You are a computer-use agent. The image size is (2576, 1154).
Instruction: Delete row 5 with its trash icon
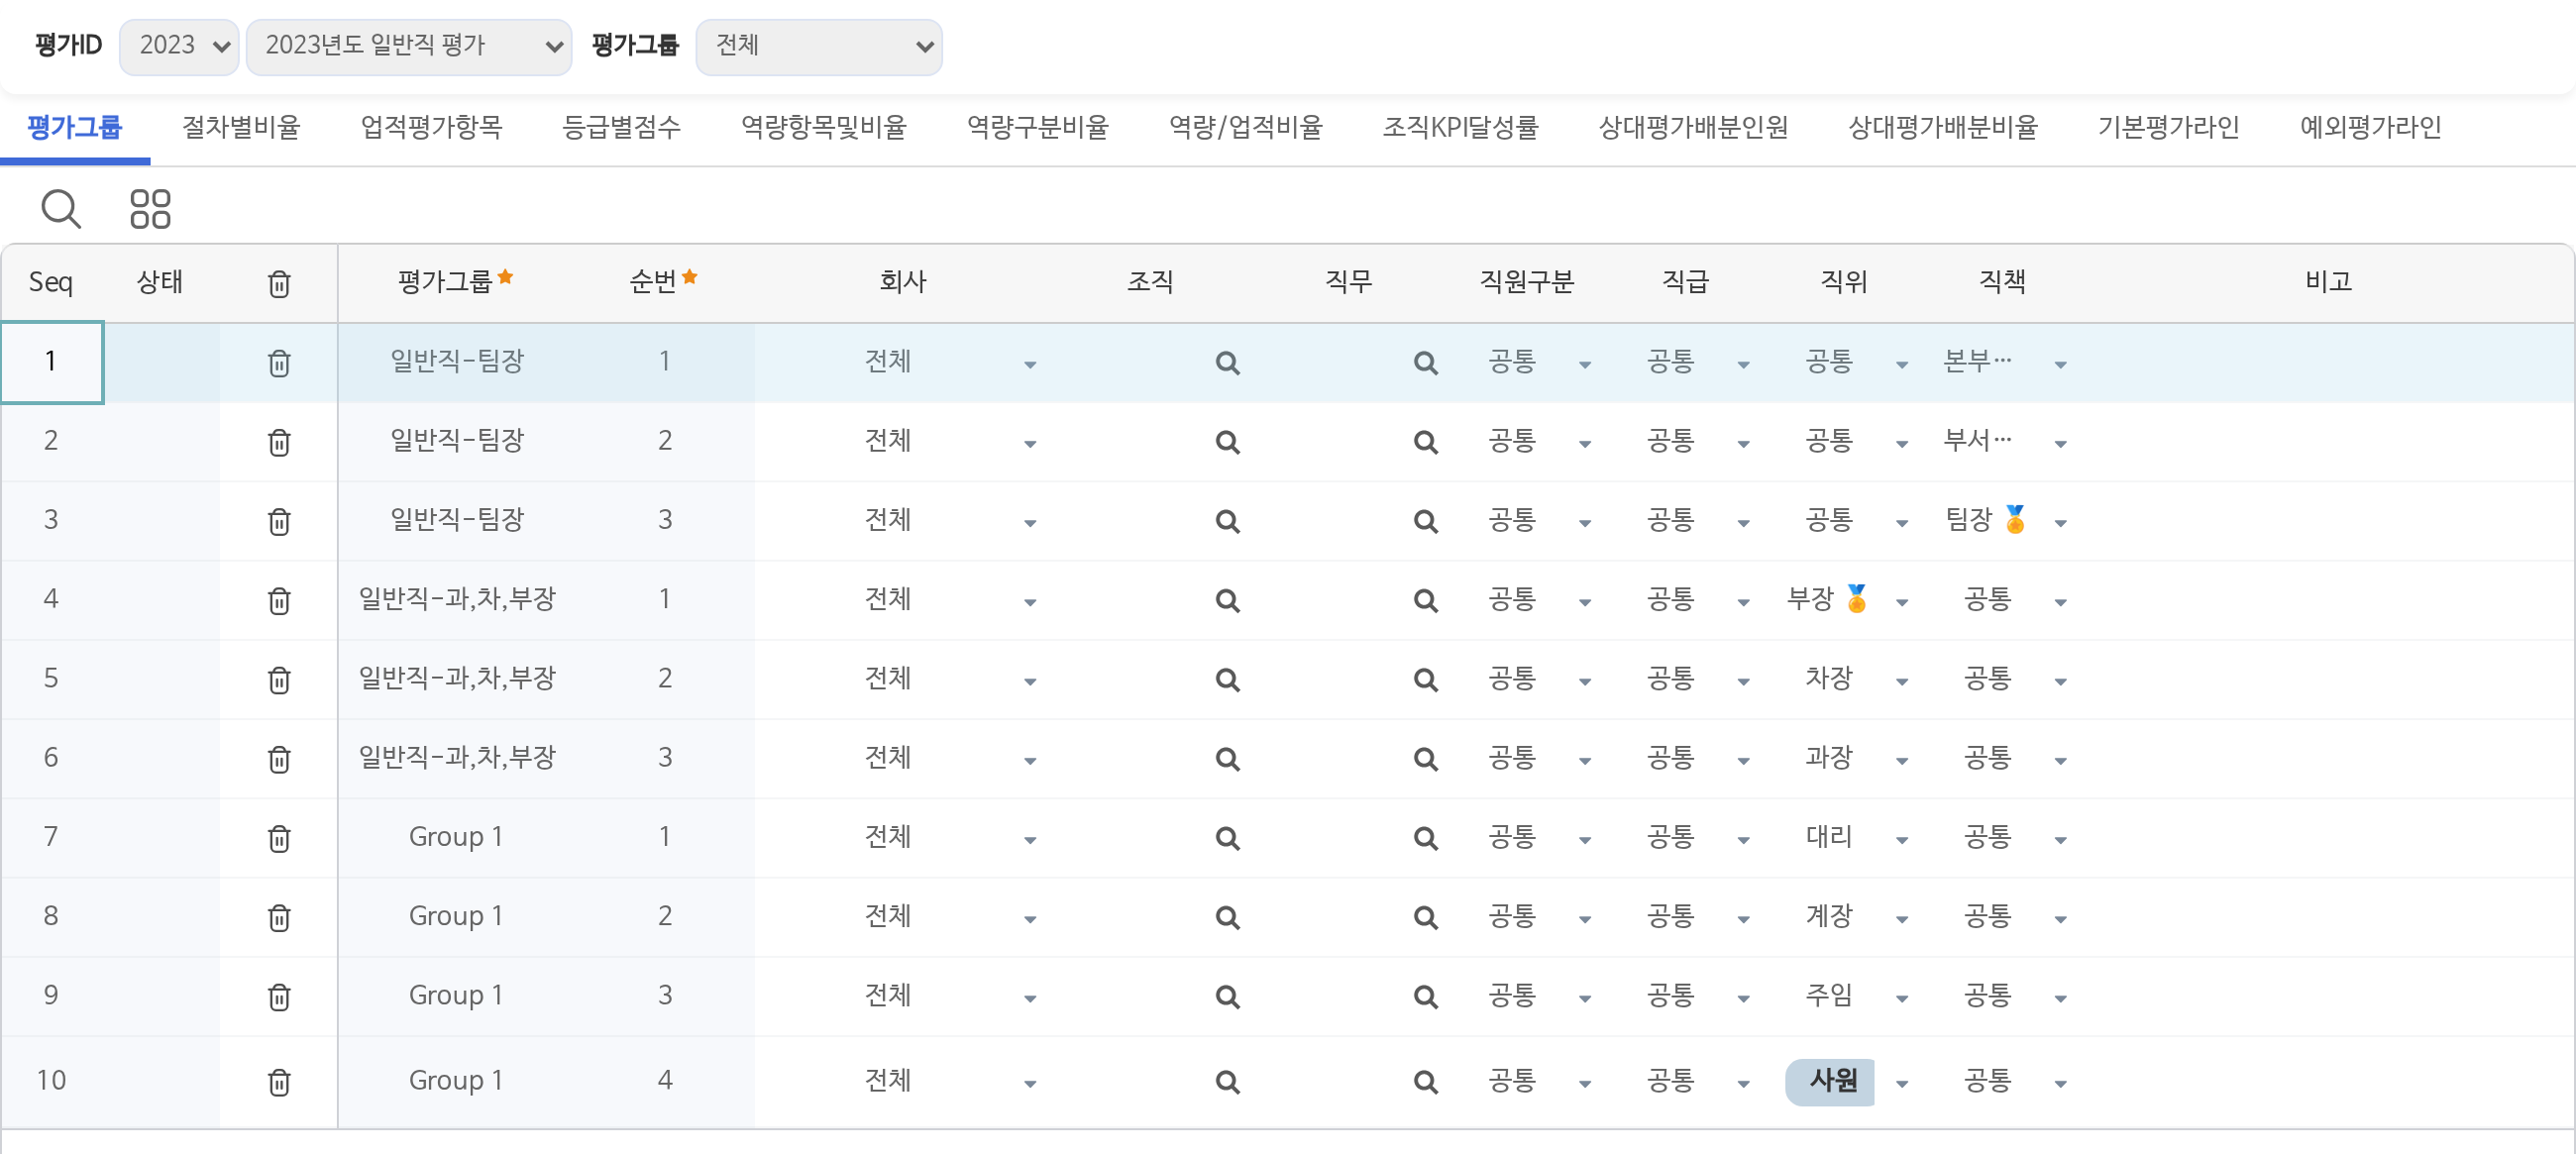click(279, 680)
